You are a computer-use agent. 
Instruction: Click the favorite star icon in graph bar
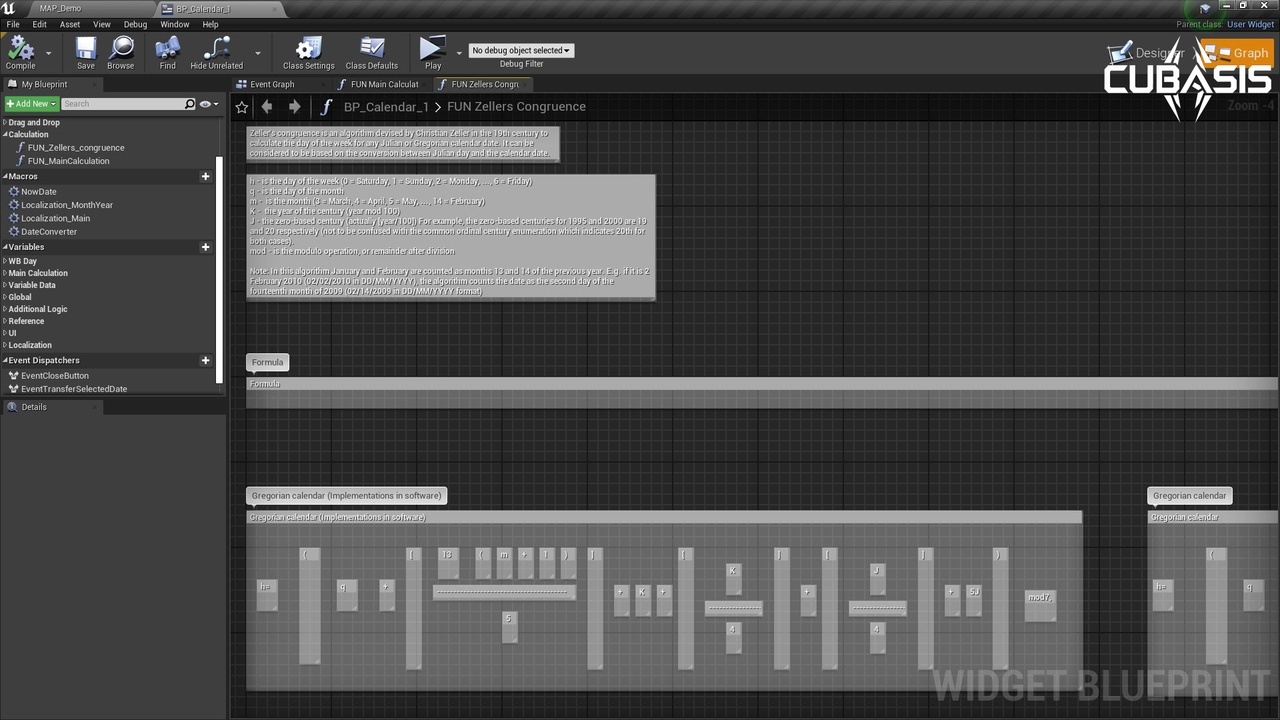241,107
